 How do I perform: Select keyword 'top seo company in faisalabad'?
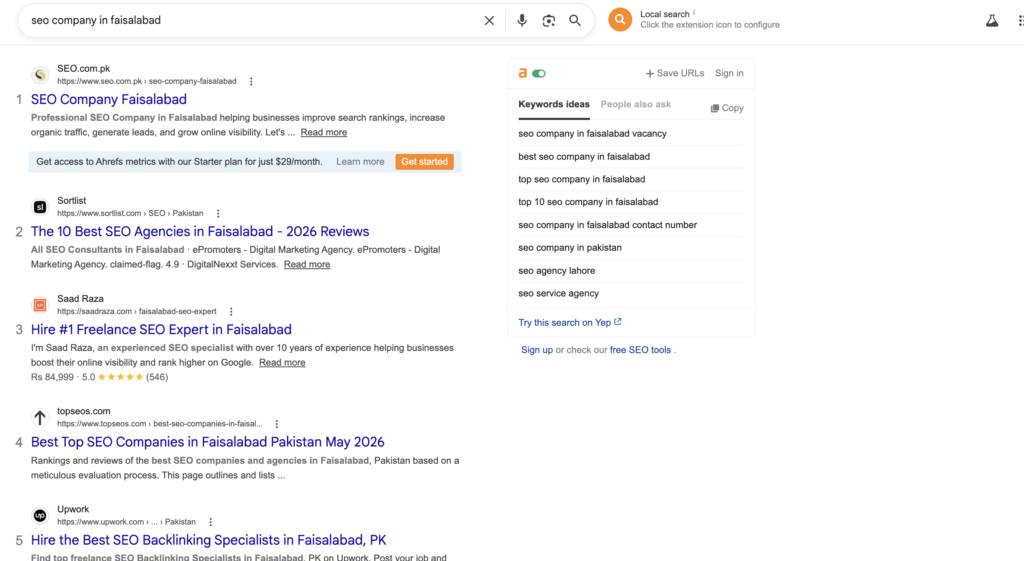click(581, 179)
